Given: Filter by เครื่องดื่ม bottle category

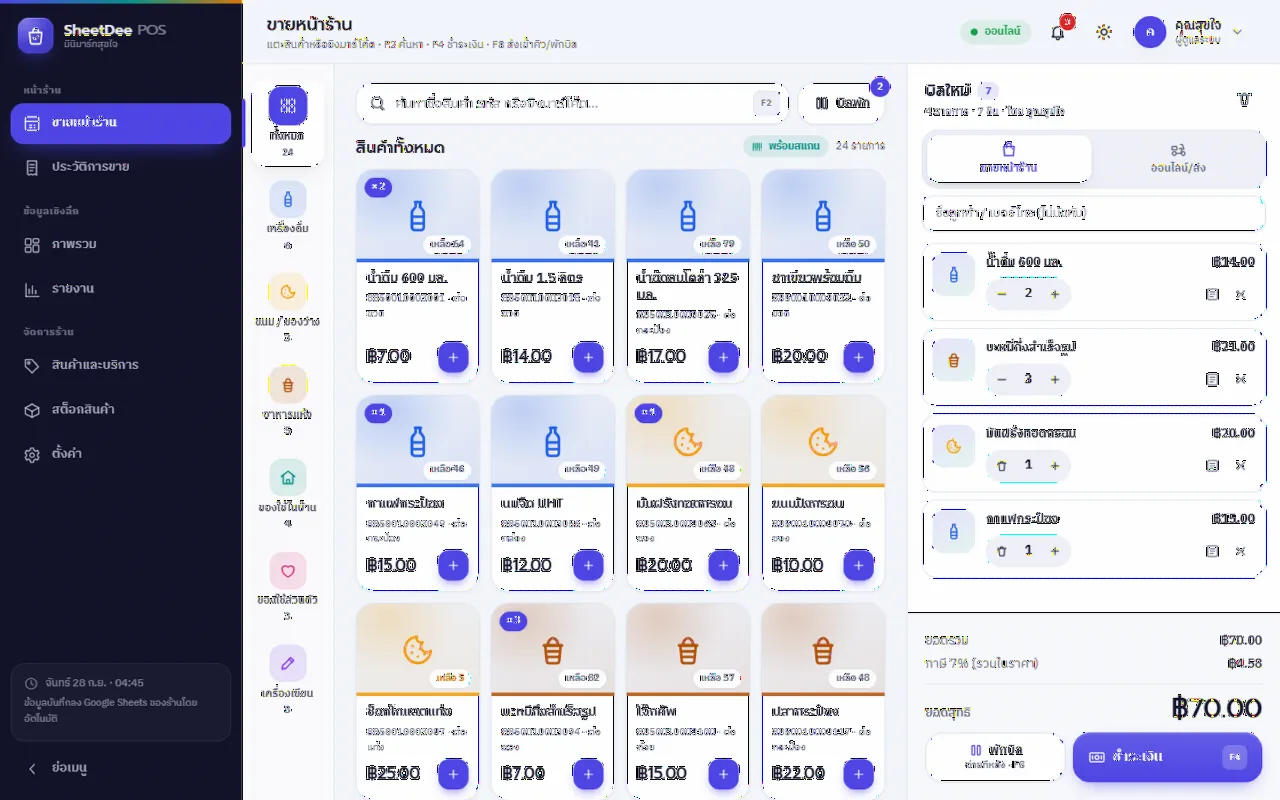Looking at the screenshot, I should pyautogui.click(x=287, y=215).
